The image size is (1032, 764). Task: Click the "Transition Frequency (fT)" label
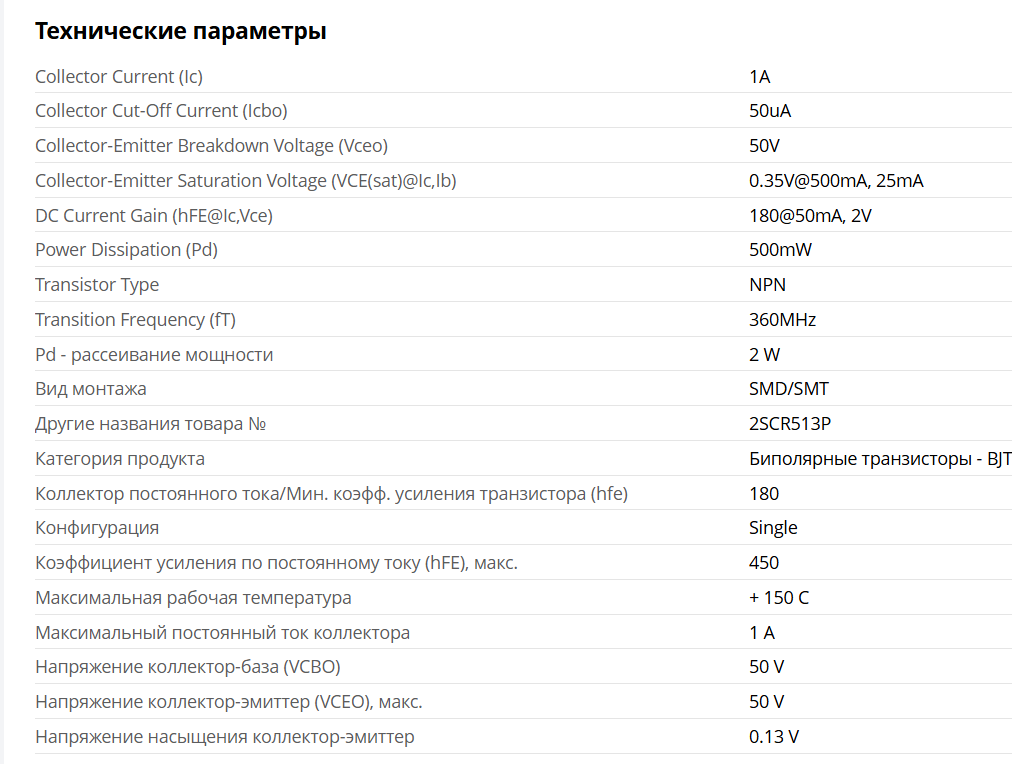[x=135, y=320]
